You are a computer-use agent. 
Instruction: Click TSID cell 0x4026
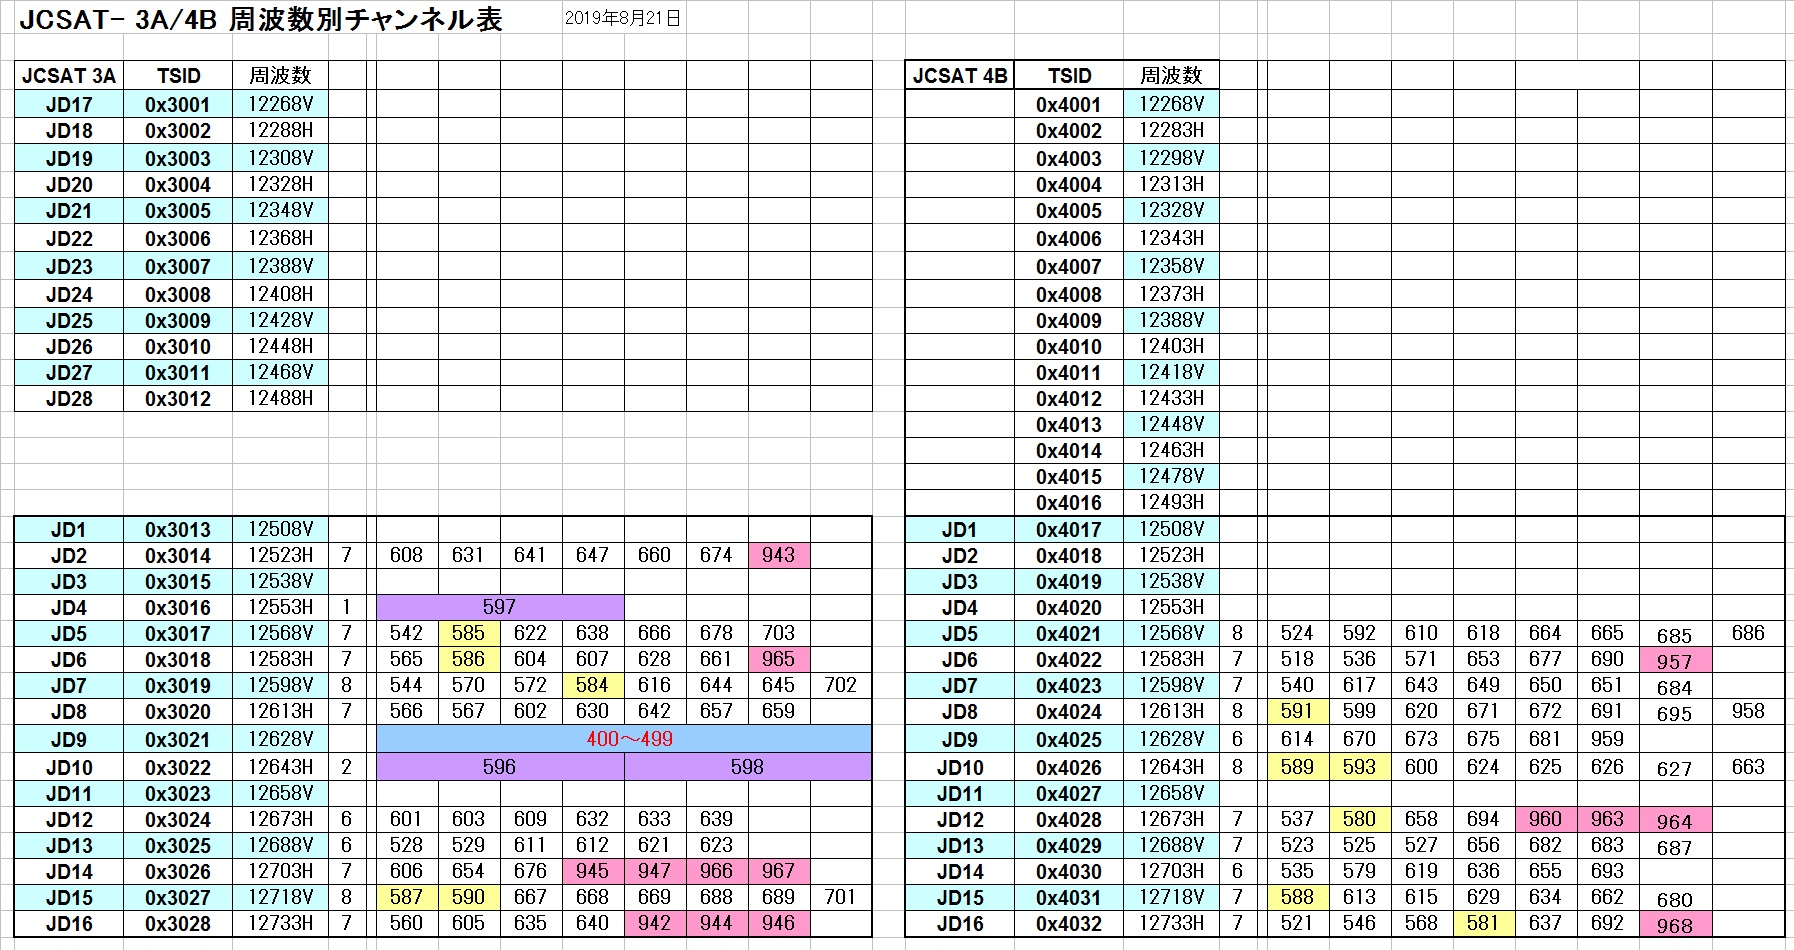click(x=1069, y=768)
